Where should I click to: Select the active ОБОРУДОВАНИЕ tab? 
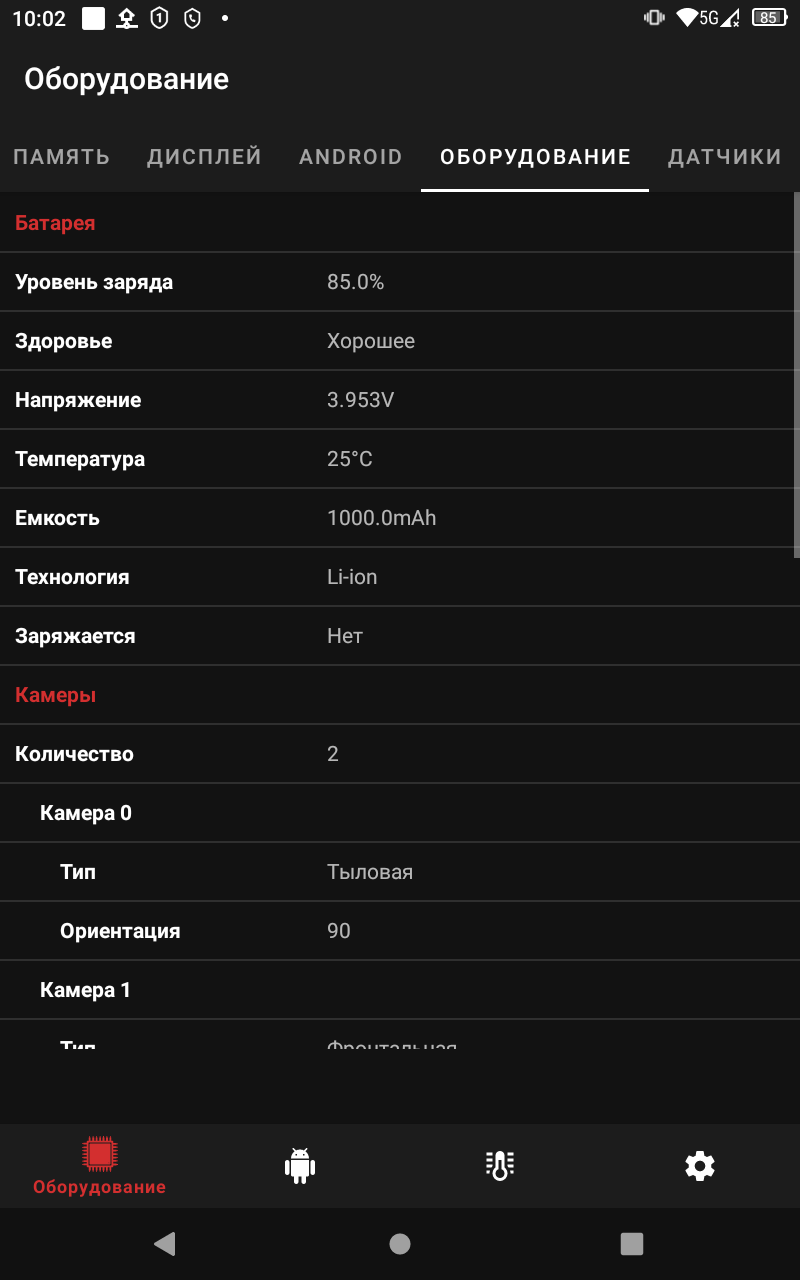pos(535,157)
